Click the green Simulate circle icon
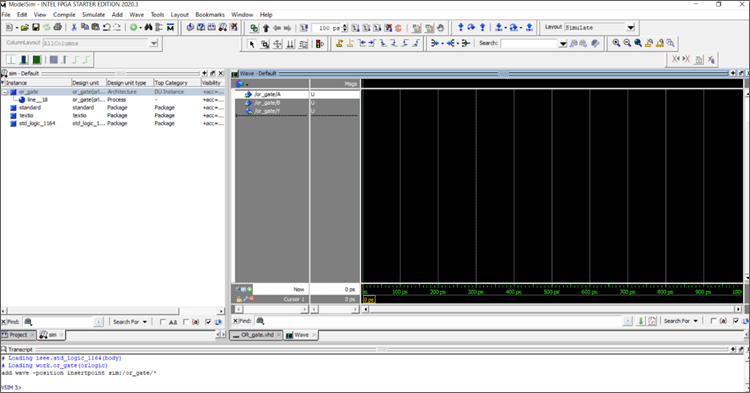 coord(133,28)
